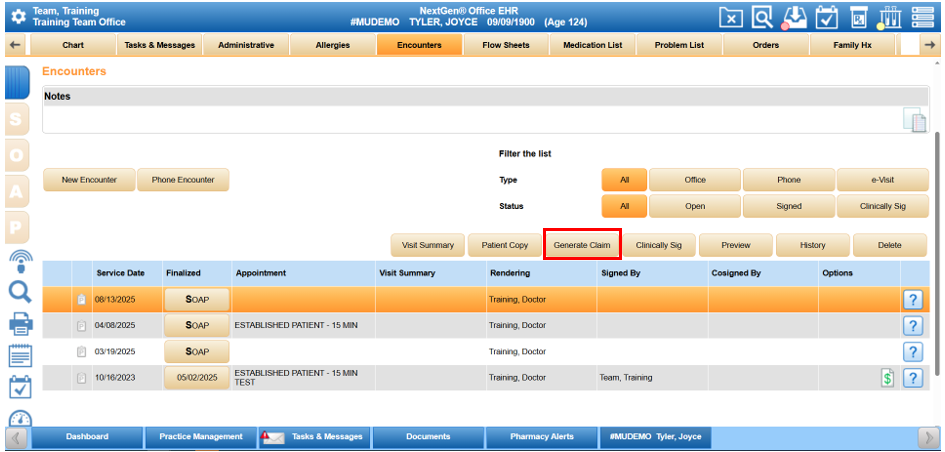Click help icon for 08/13/2025 encounter
Viewport: 945px width, 452px height.
[x=912, y=300]
